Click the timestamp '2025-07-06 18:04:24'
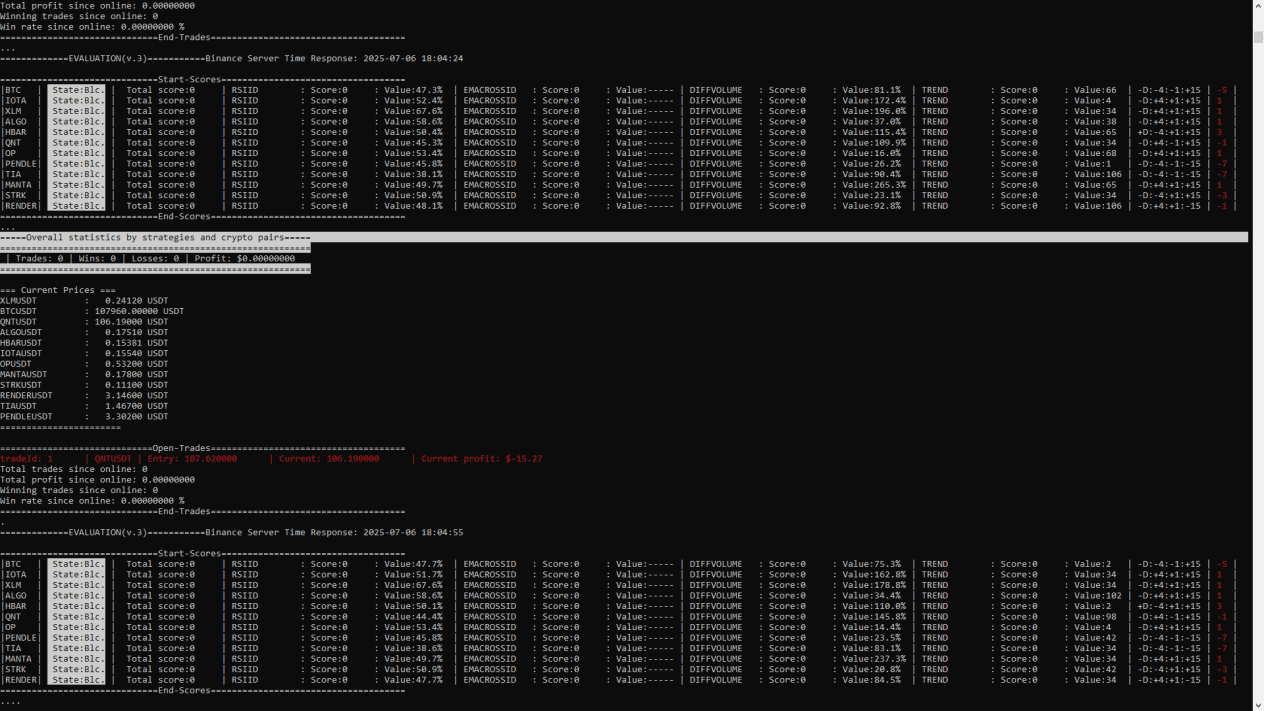Viewport: 1264px width, 711px height. [413, 58]
